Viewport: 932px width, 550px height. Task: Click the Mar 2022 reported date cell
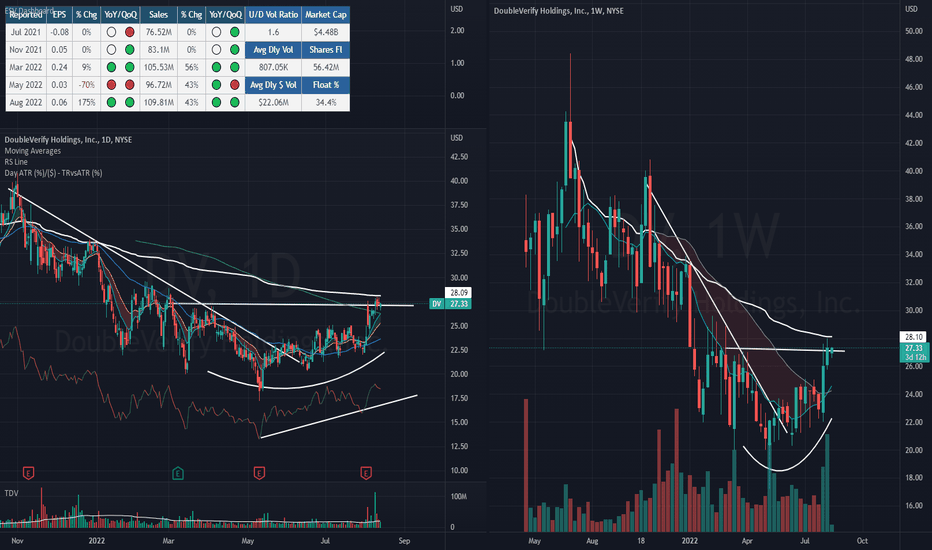pyautogui.click(x=26, y=67)
